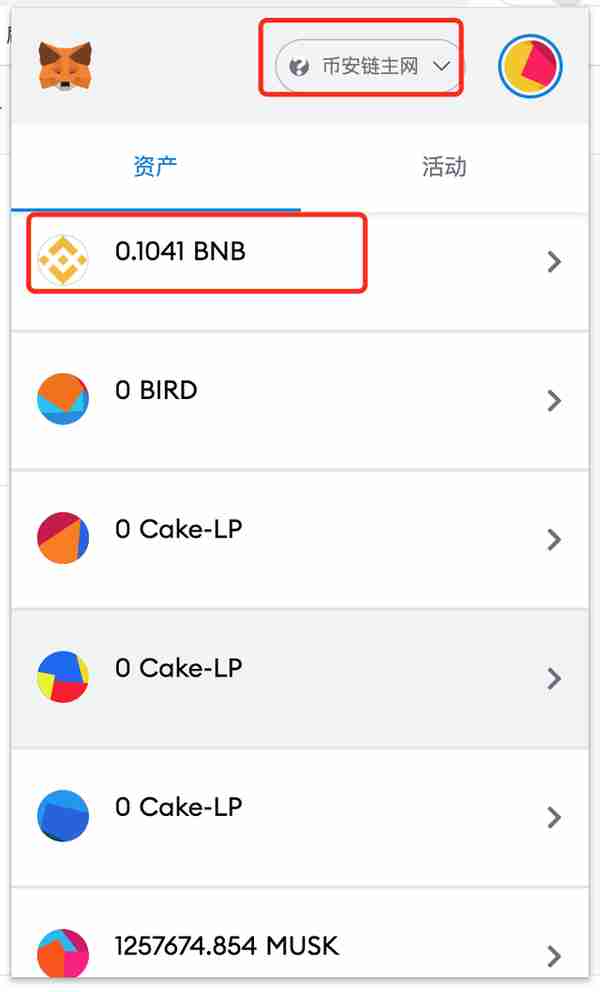
Task: Switch to the 活动 tab
Action: click(x=444, y=167)
